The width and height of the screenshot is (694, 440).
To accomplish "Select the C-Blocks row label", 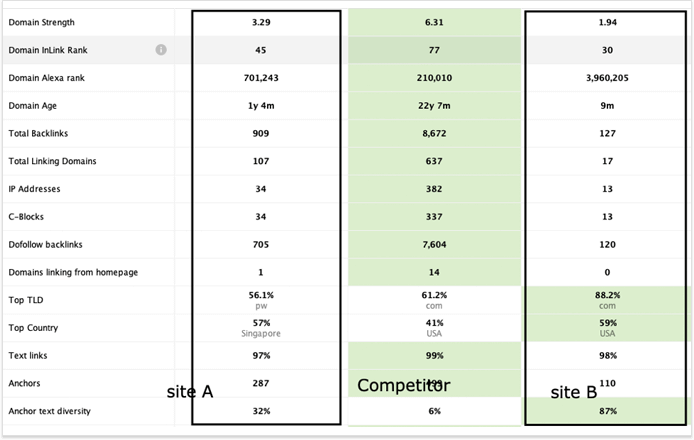I will point(29,216).
